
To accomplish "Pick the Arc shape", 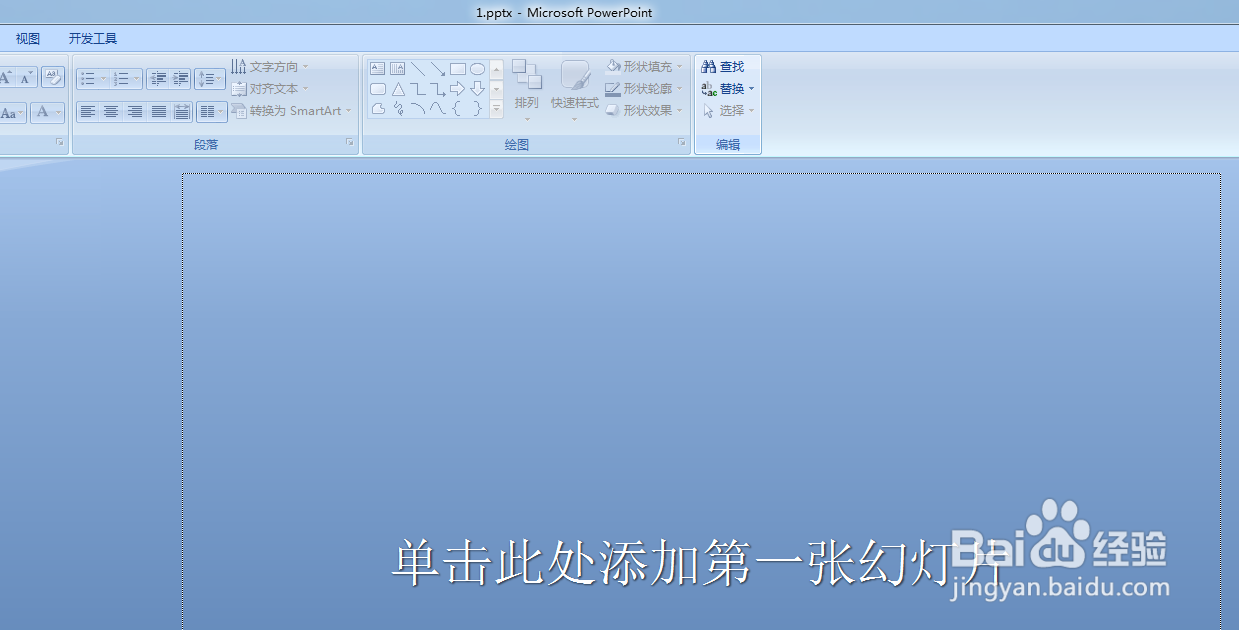I will point(418,109).
